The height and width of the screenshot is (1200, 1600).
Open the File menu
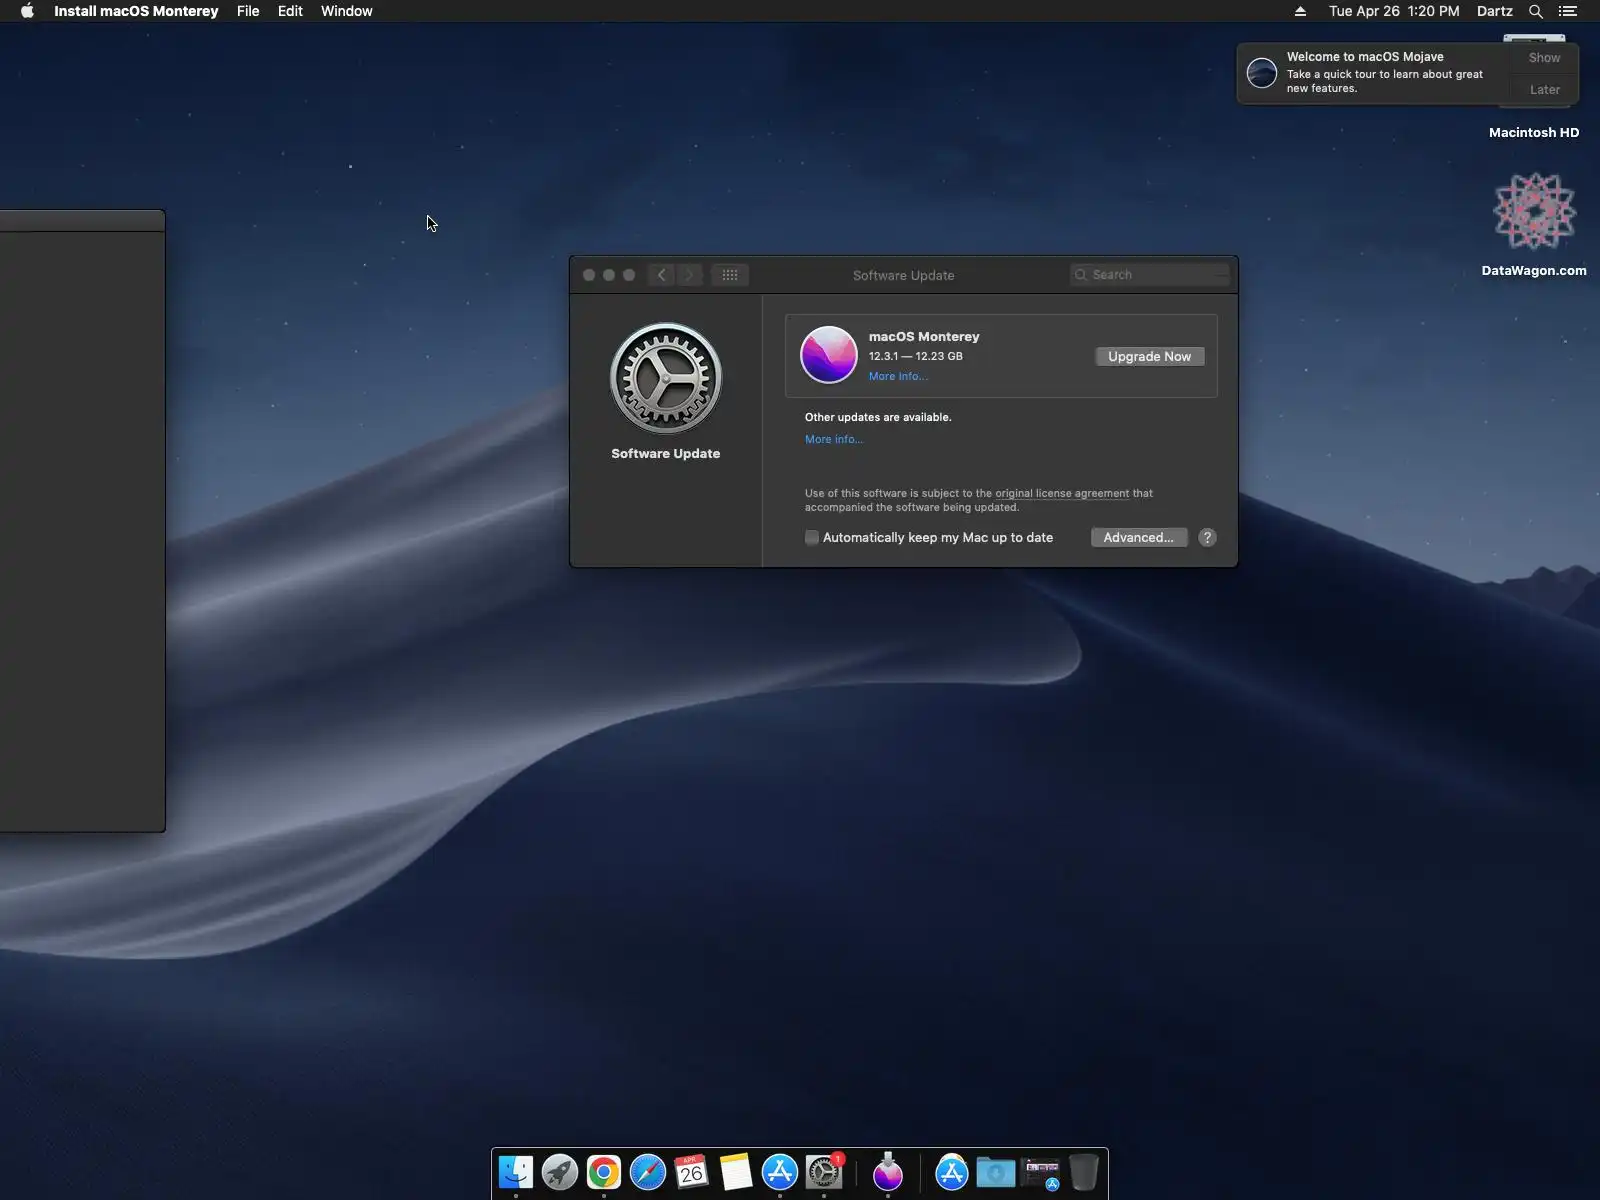248,11
